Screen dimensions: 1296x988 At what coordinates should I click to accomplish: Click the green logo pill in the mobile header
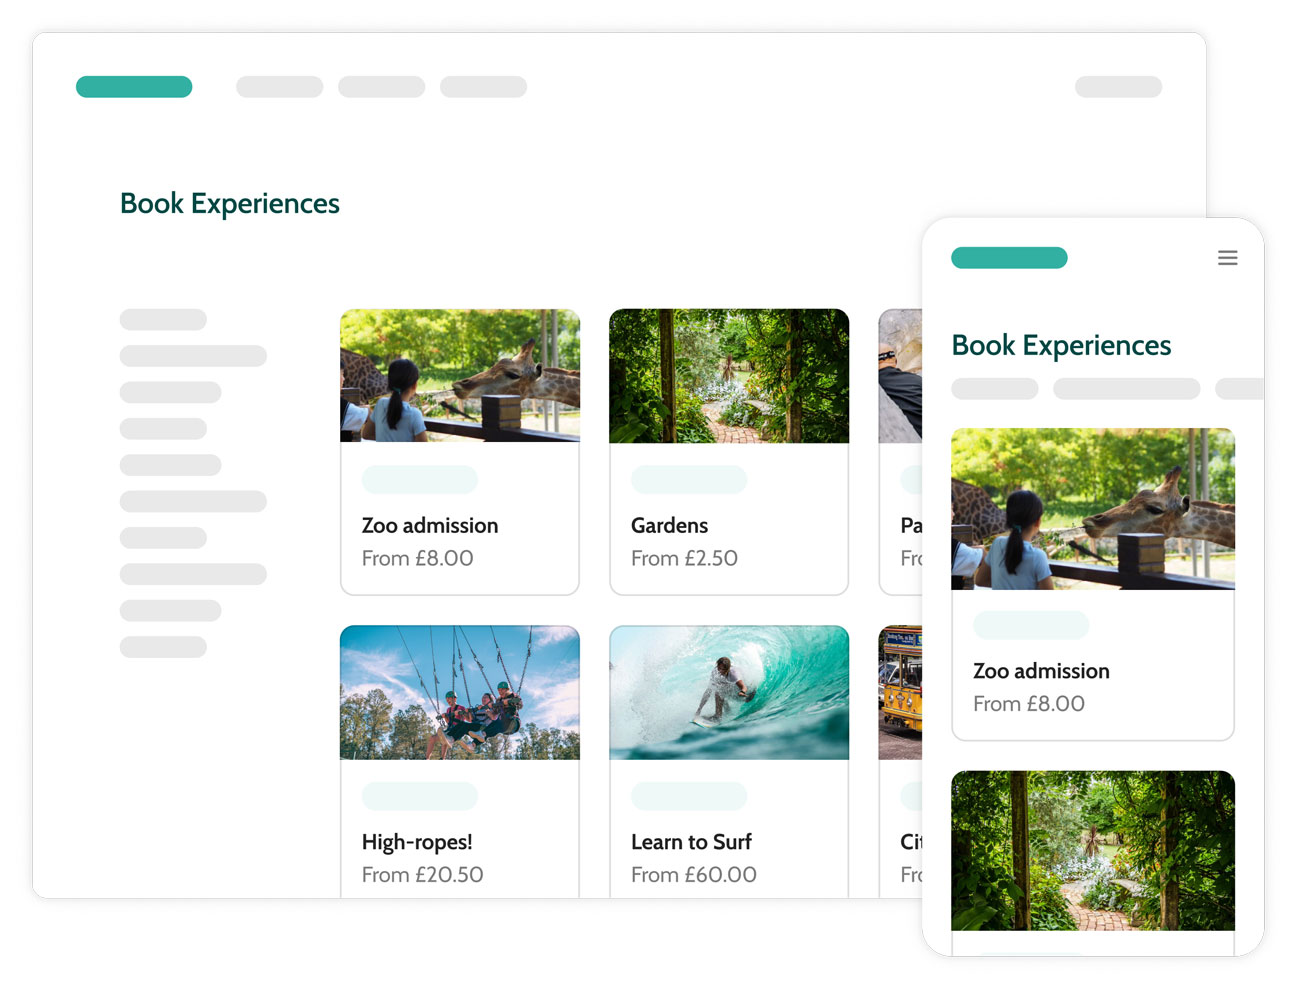[1009, 258]
